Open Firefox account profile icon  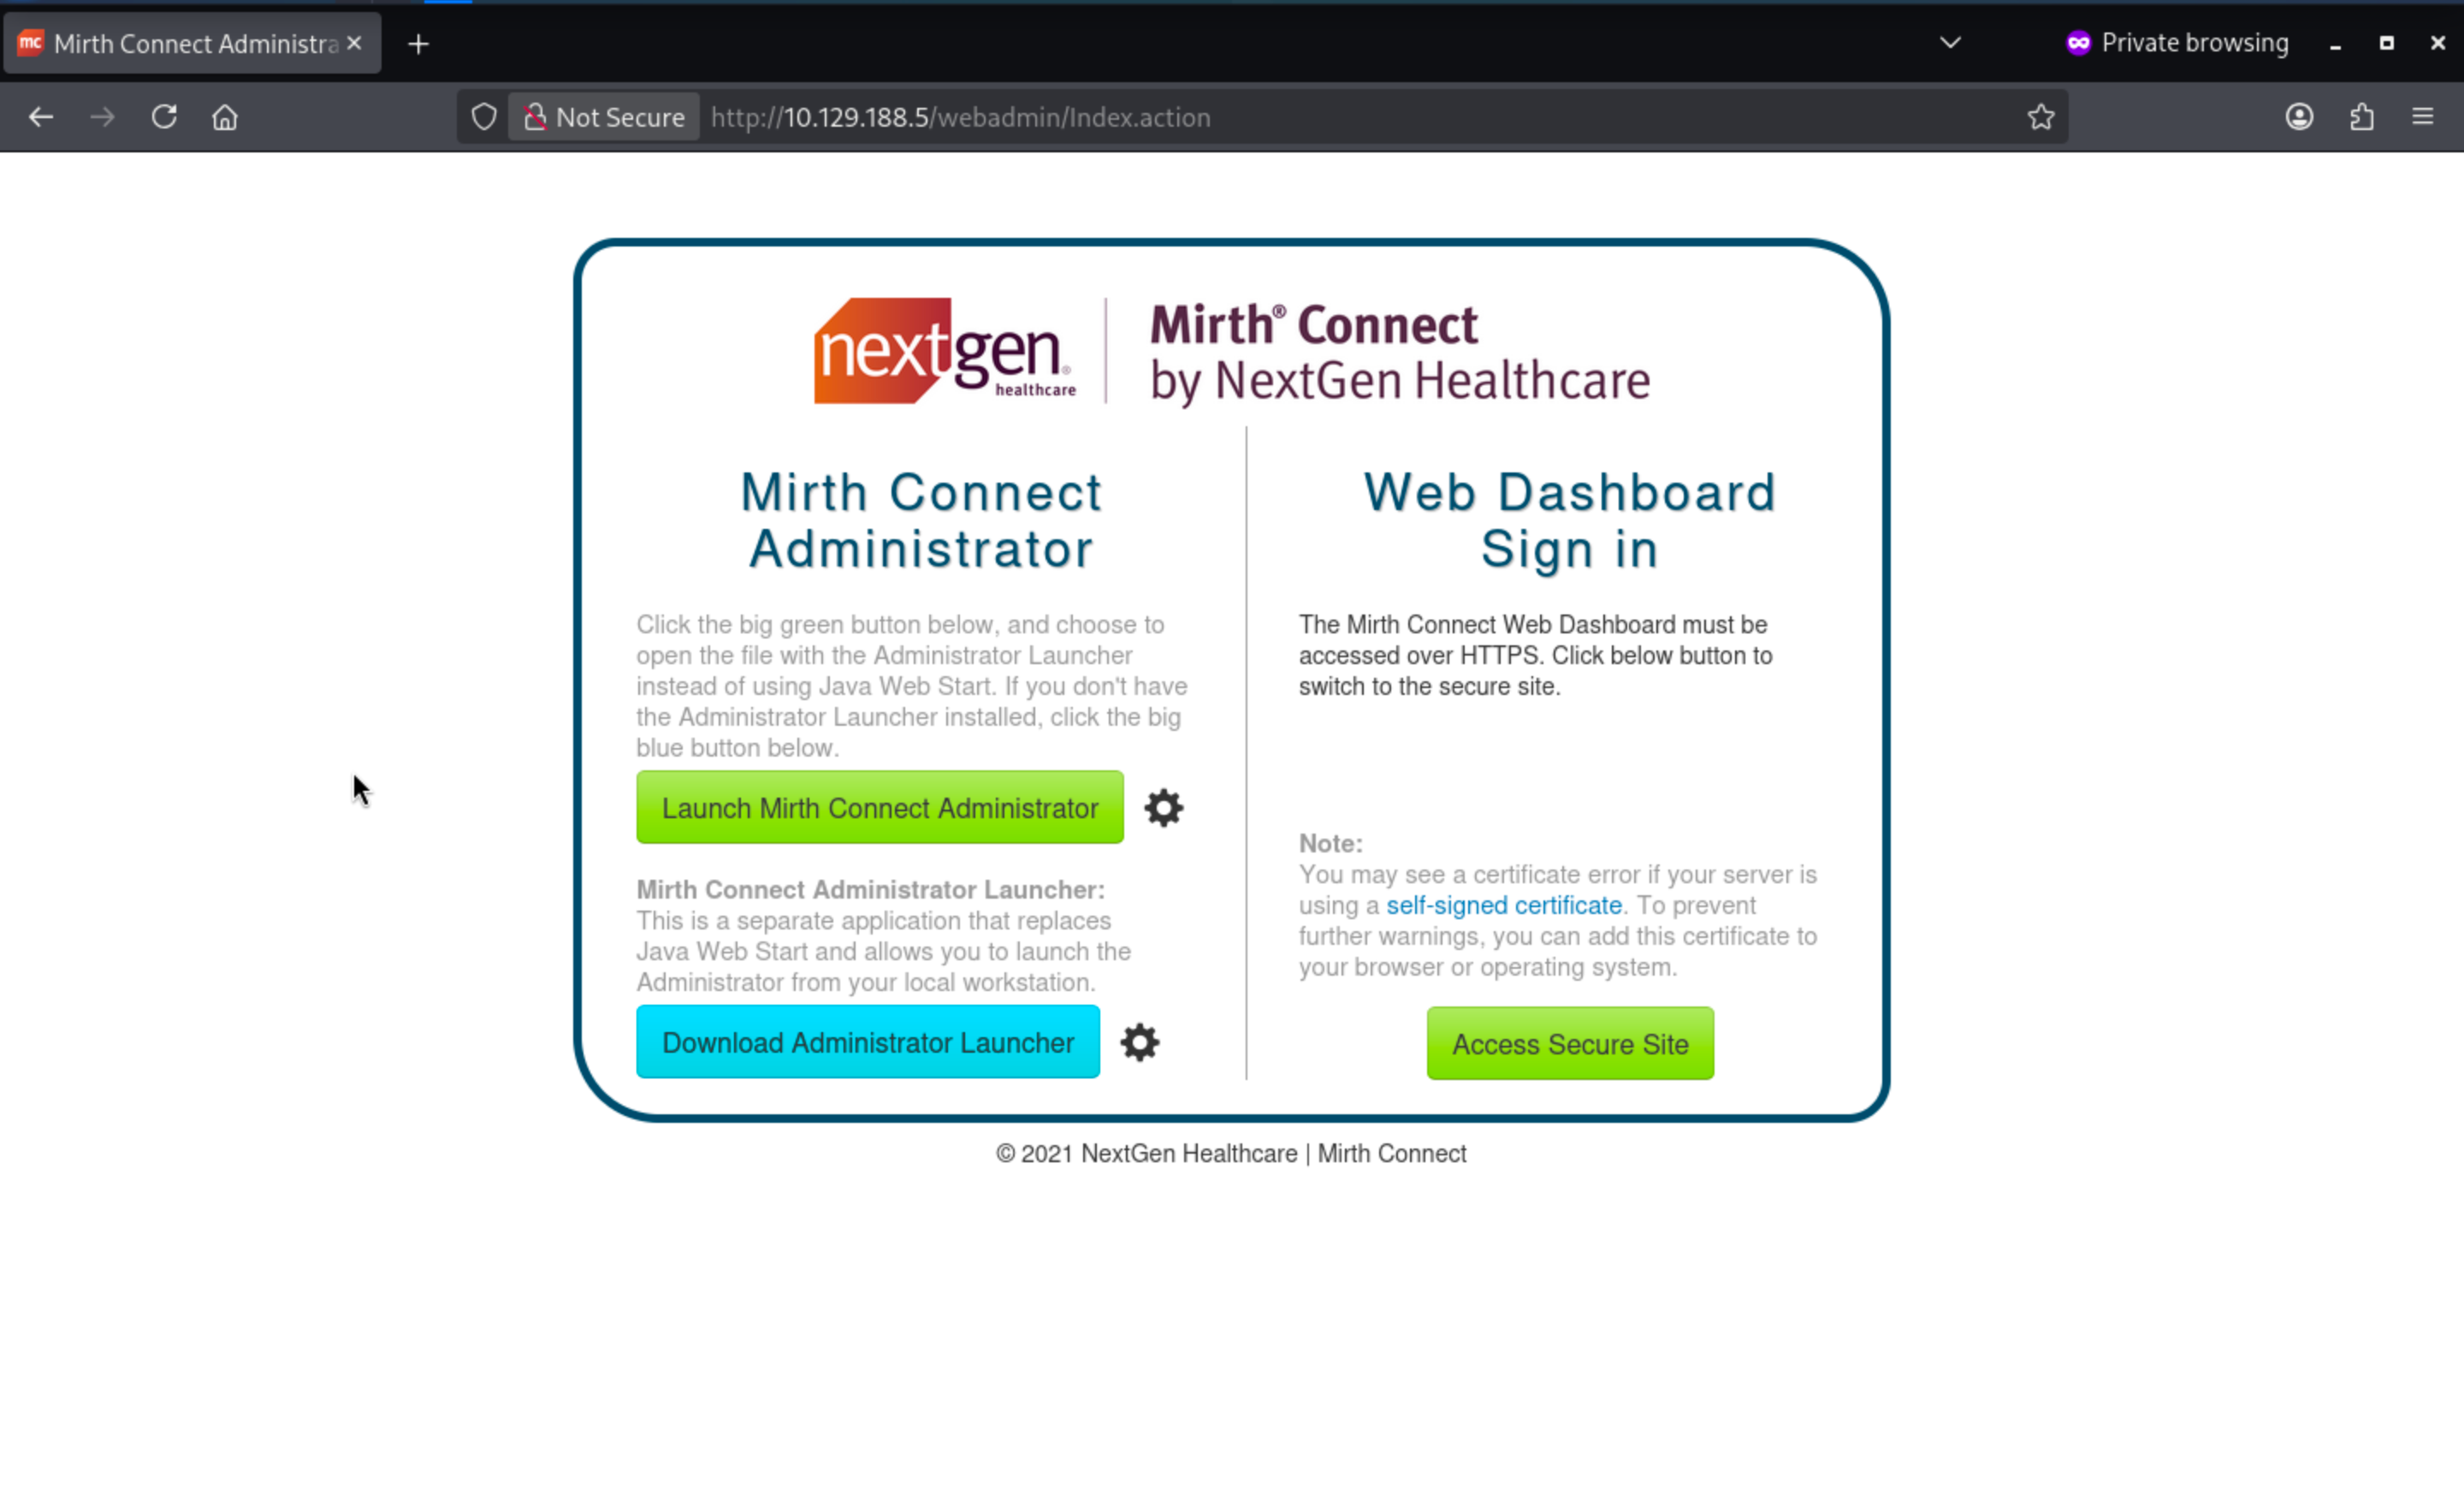pos(2299,117)
